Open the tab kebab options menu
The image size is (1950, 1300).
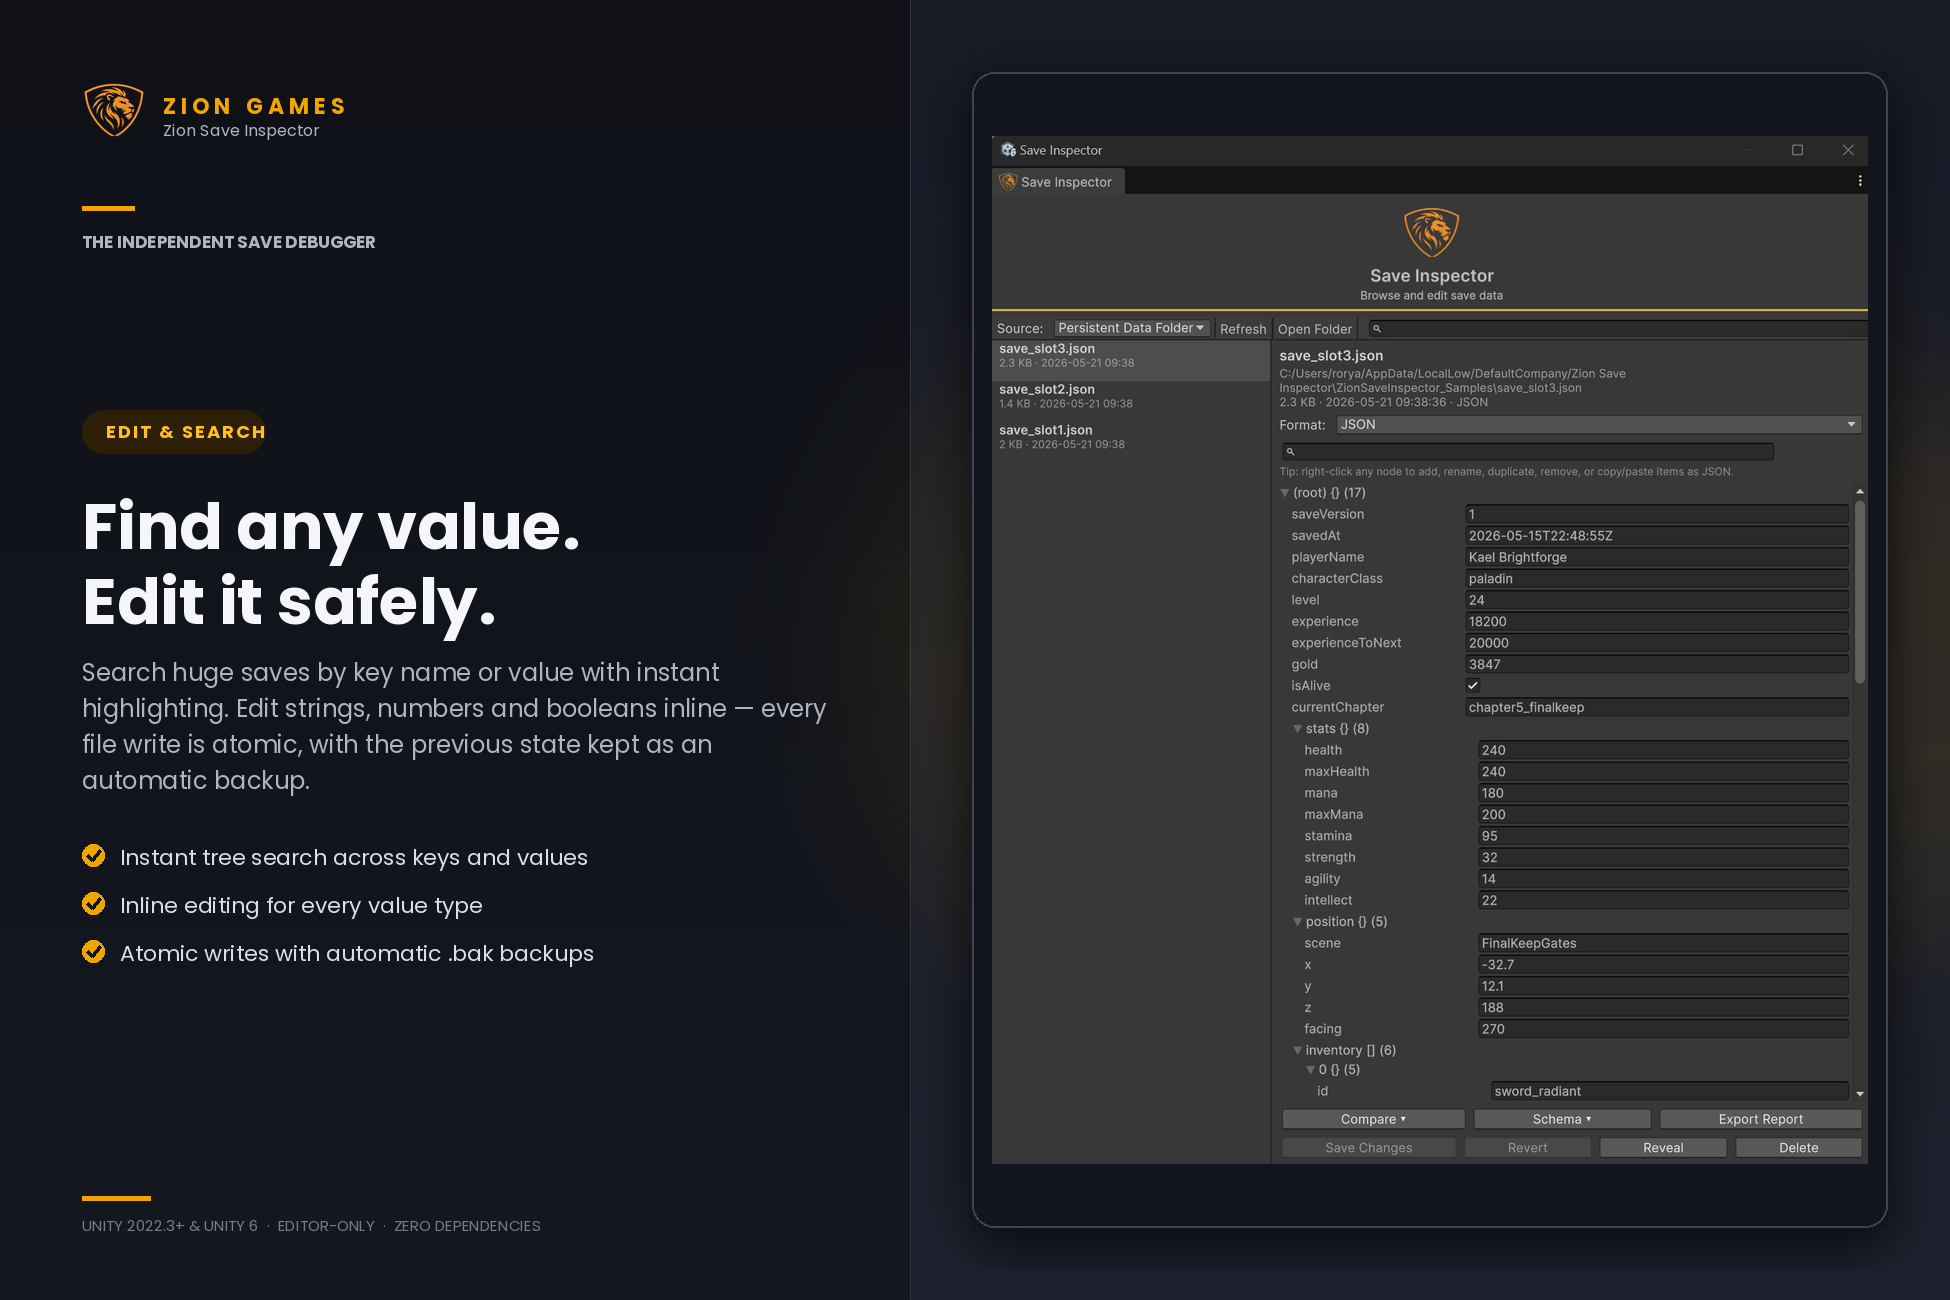pyautogui.click(x=1859, y=181)
